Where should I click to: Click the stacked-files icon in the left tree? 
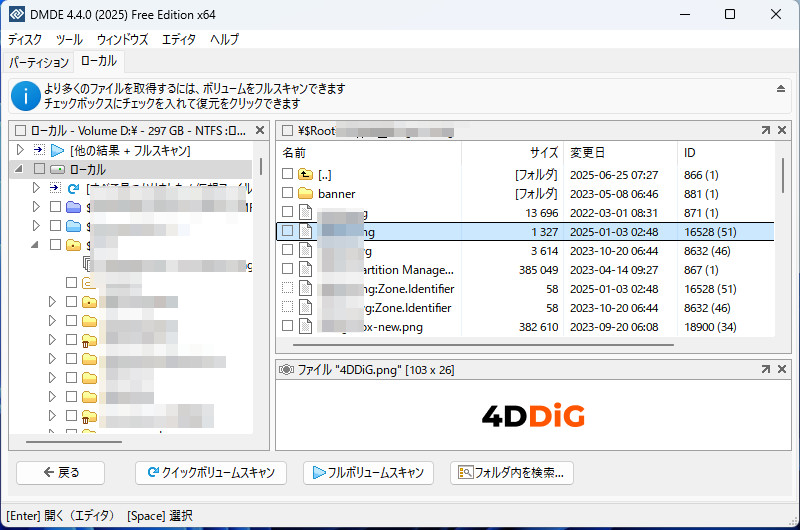coord(87,263)
